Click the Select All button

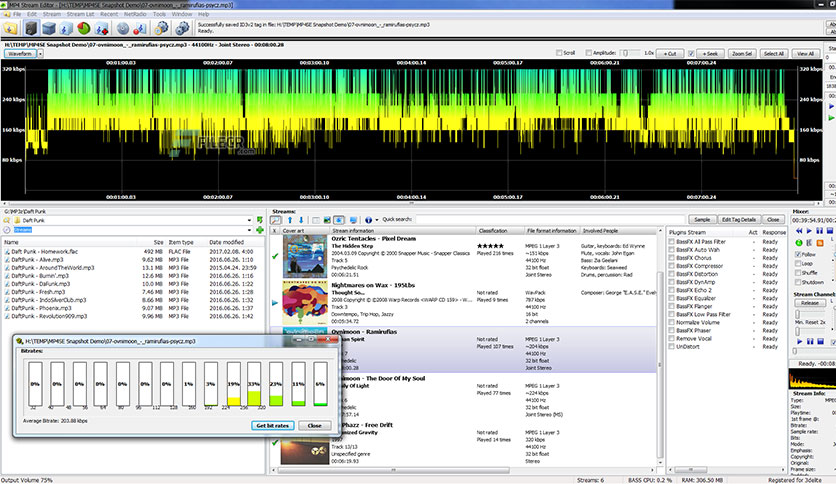point(773,53)
